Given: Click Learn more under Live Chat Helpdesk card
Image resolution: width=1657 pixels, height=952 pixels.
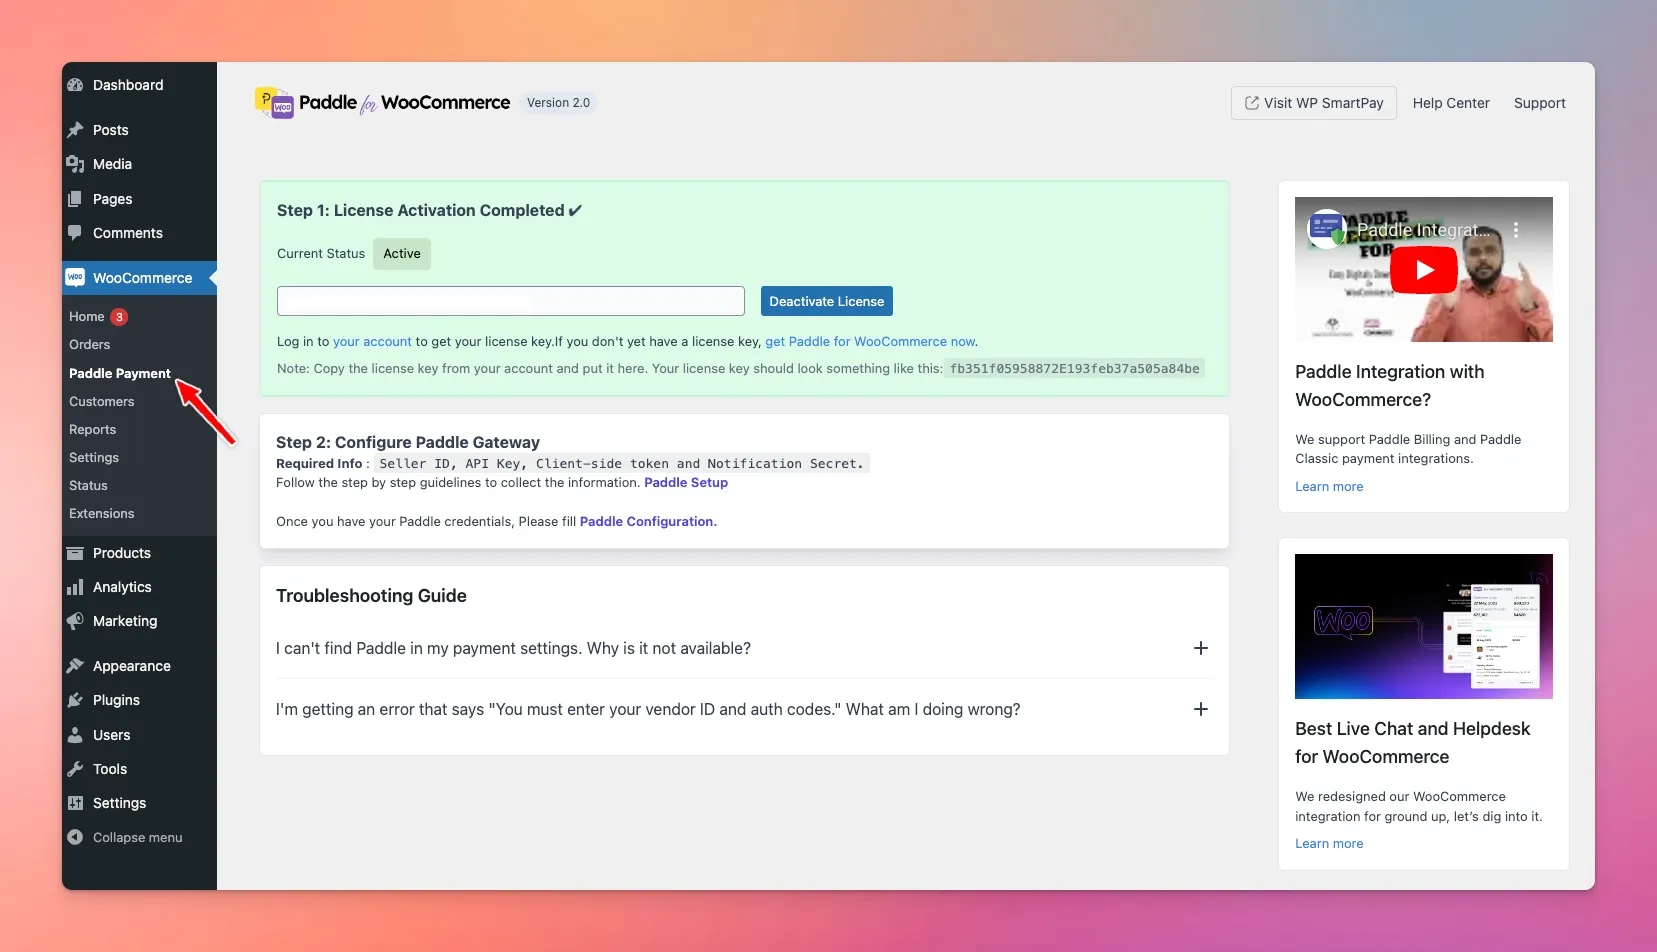Looking at the screenshot, I should [x=1329, y=844].
